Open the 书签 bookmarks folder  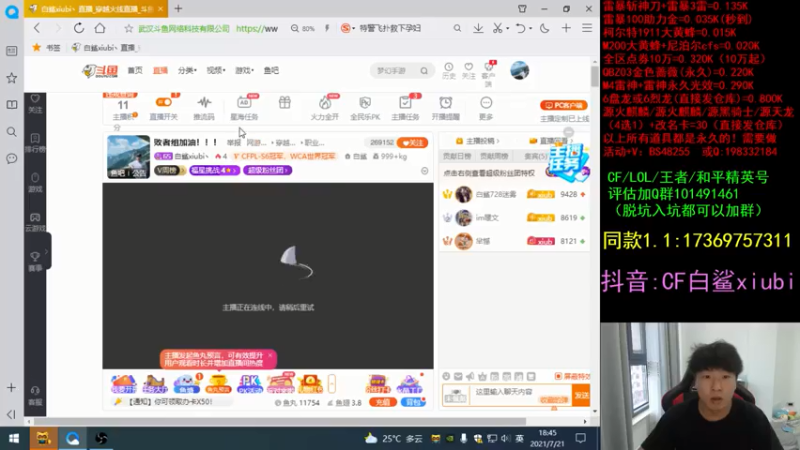[47, 47]
